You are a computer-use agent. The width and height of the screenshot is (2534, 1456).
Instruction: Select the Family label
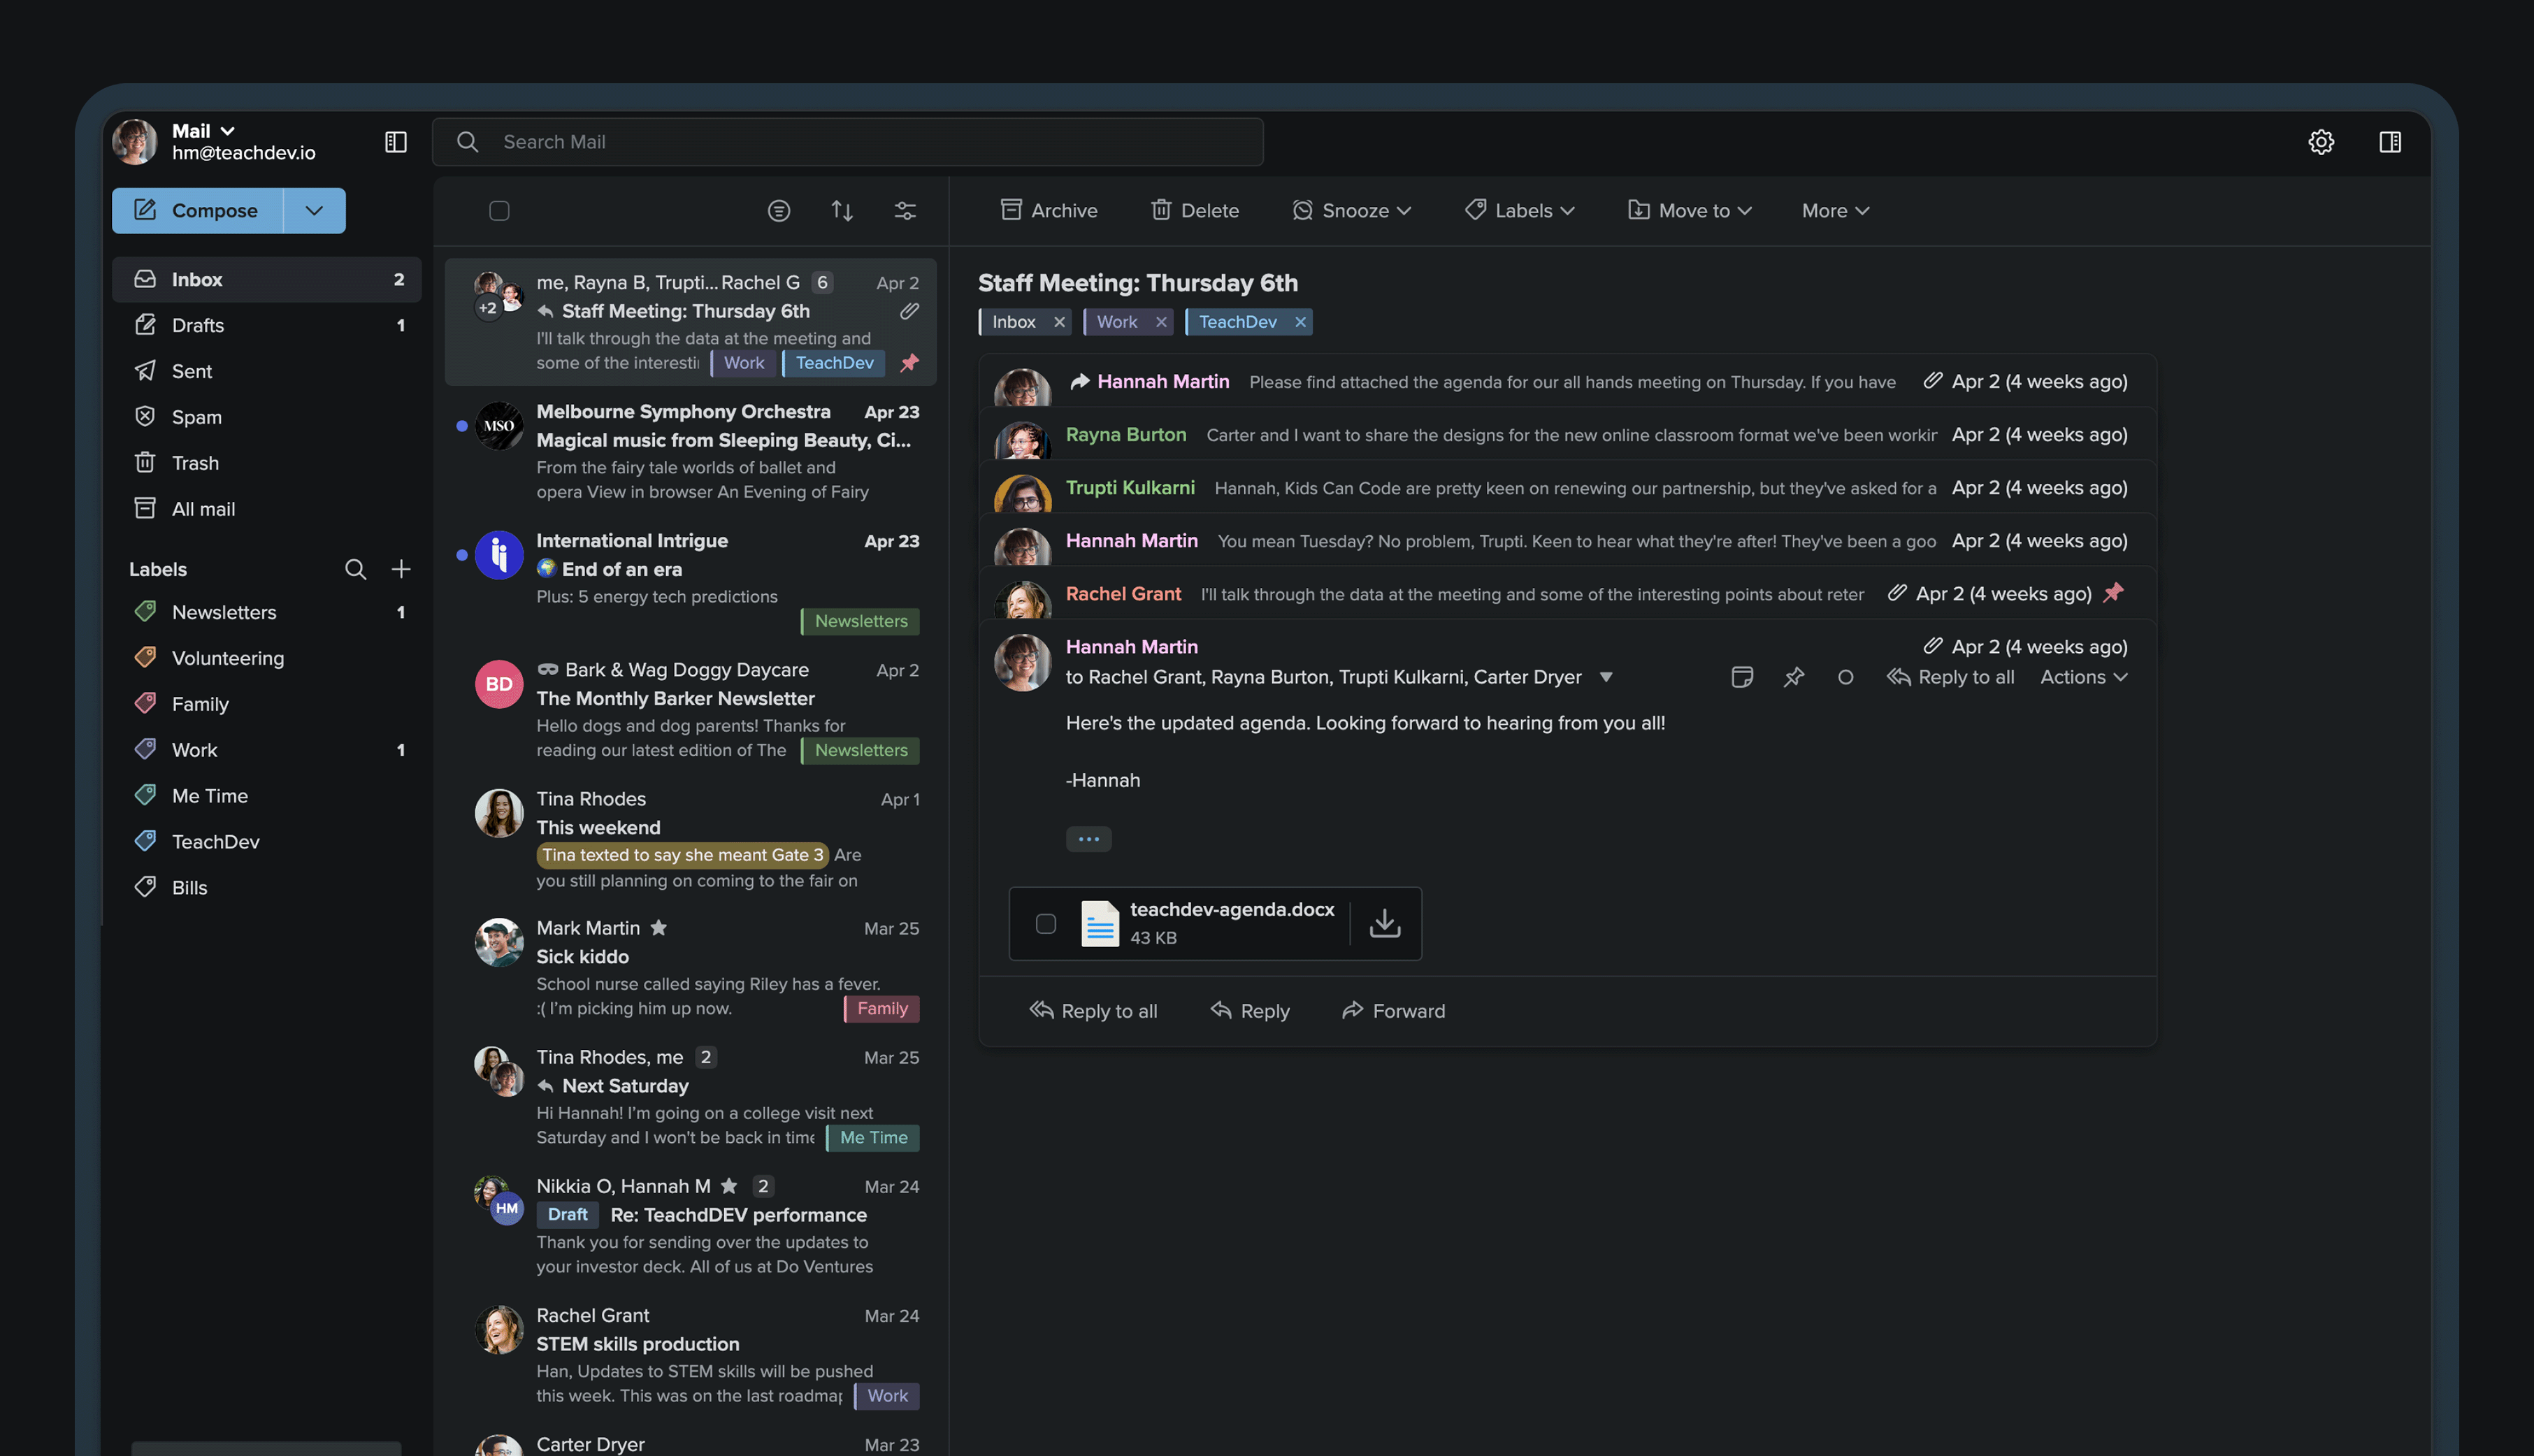(267, 704)
